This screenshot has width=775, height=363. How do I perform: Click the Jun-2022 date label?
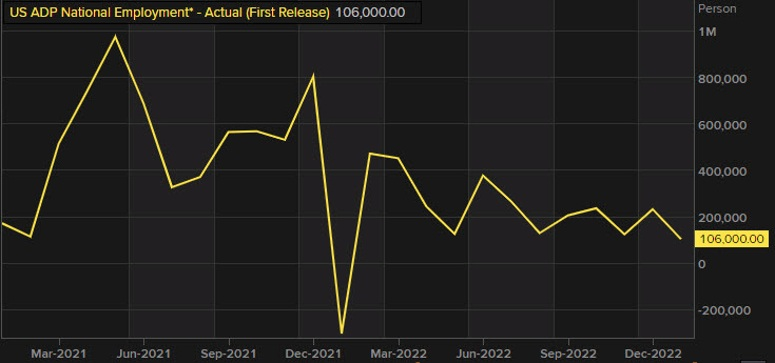483,354
